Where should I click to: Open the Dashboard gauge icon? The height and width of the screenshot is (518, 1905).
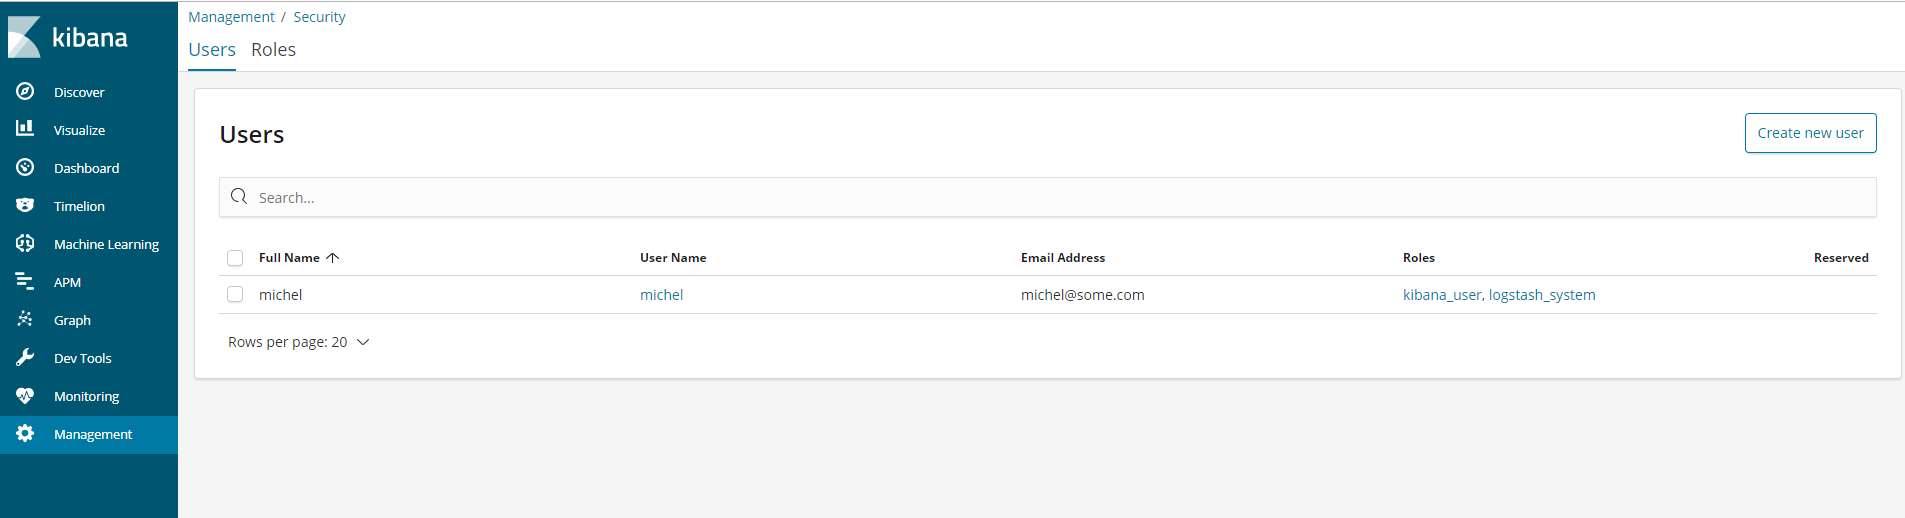point(25,168)
